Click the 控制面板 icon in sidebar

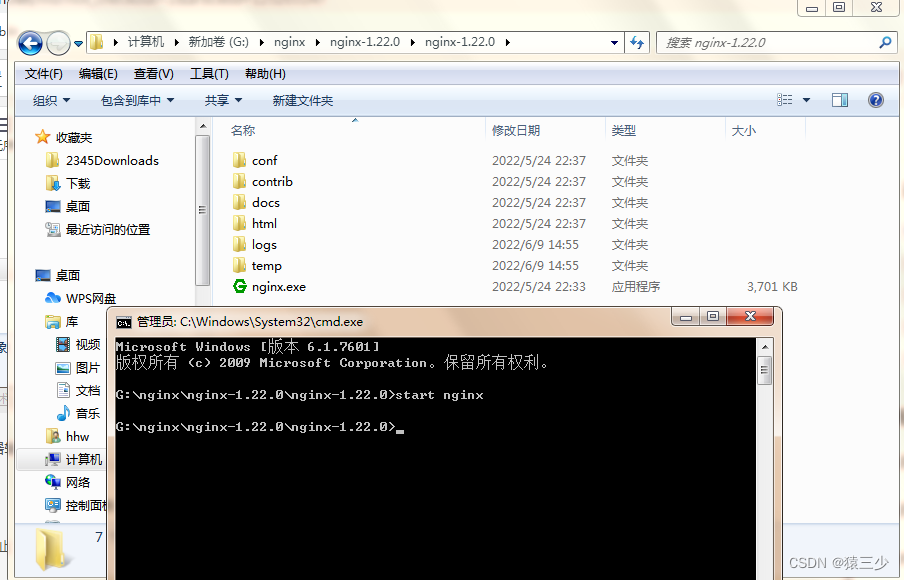(x=52, y=505)
